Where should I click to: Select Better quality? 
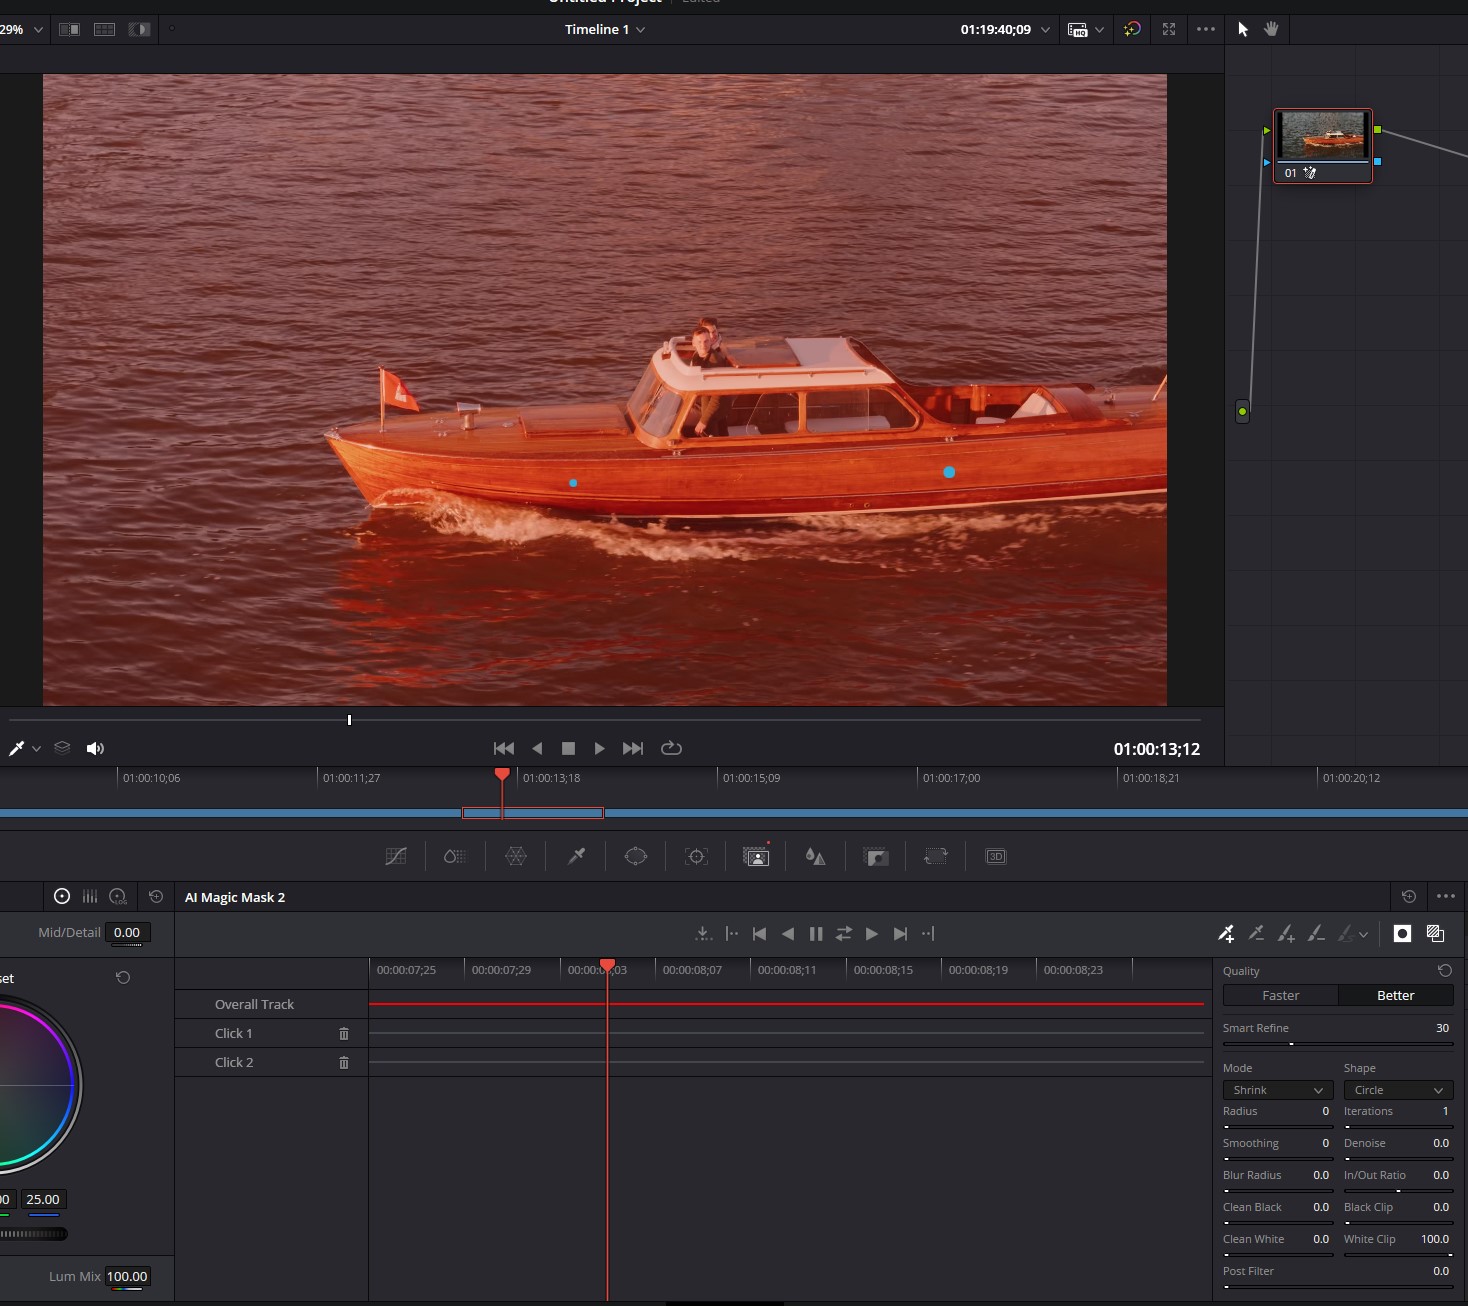(1395, 995)
